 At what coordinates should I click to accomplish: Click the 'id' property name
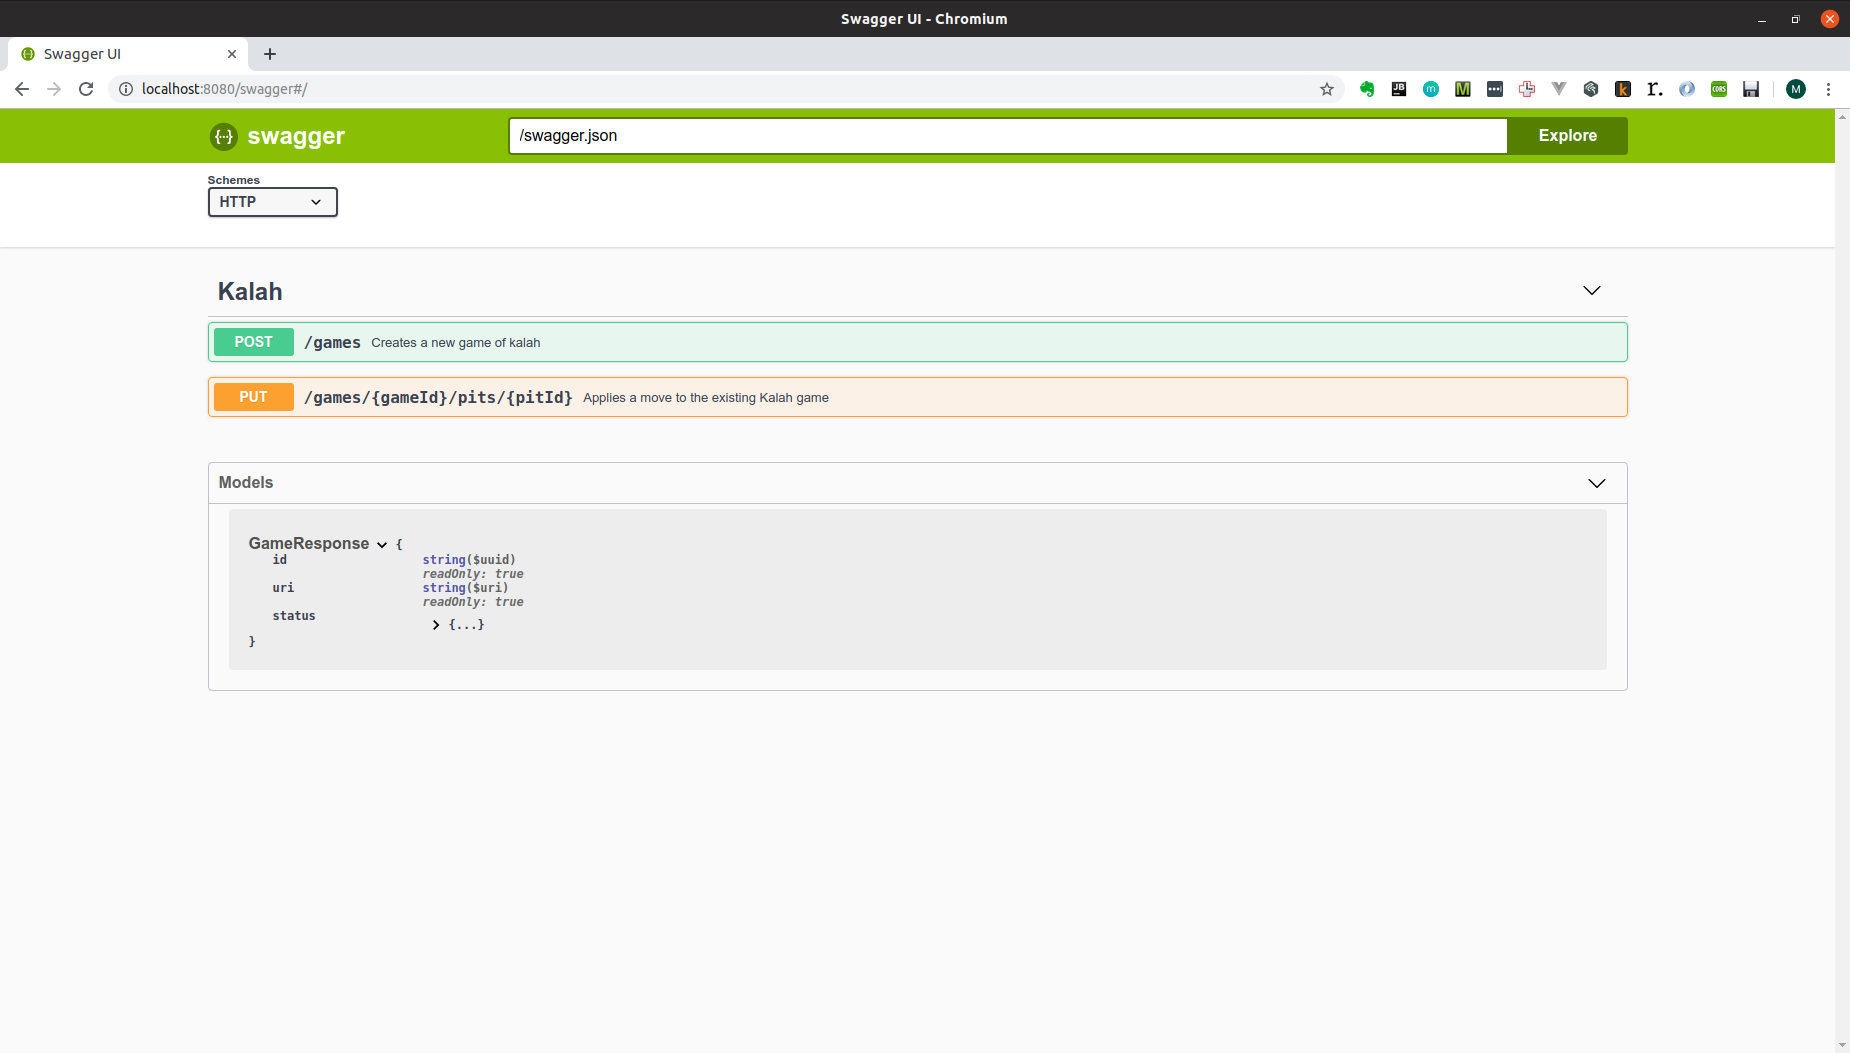(x=280, y=560)
